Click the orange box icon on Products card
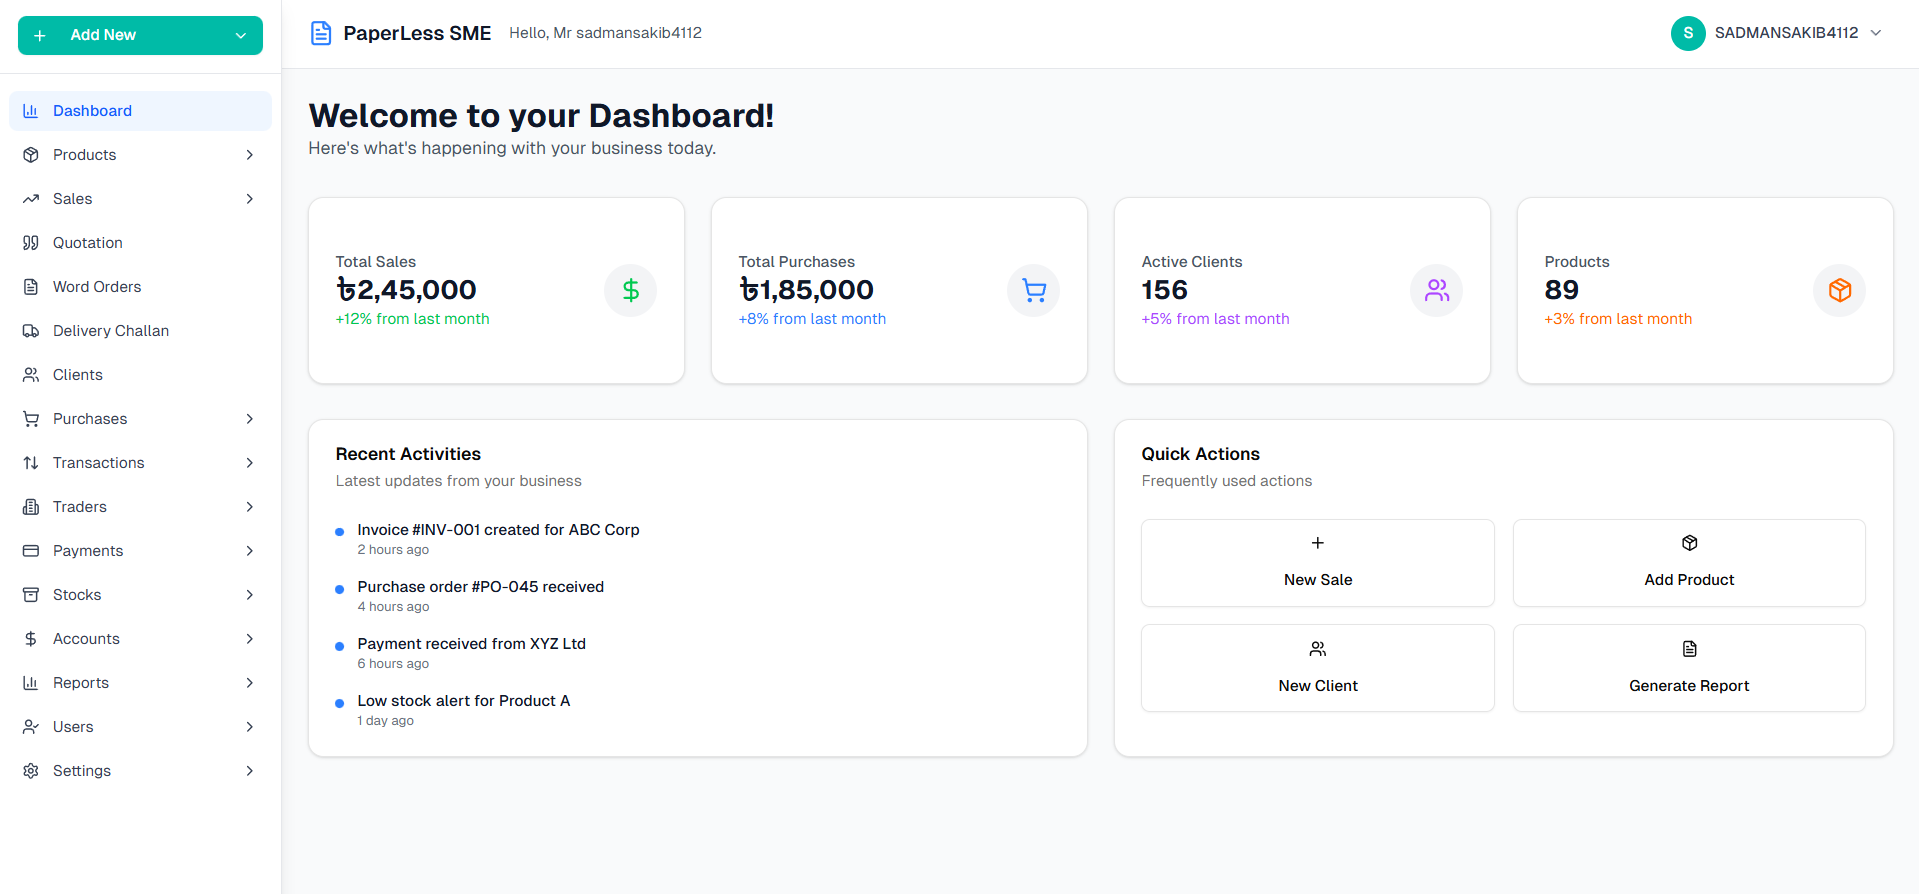Screen dimensions: 1919x894 pos(1839,291)
